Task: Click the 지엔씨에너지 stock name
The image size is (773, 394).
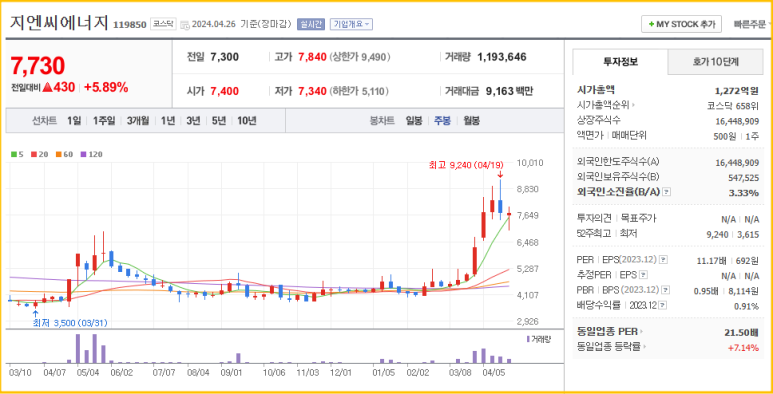Action: 59,24
